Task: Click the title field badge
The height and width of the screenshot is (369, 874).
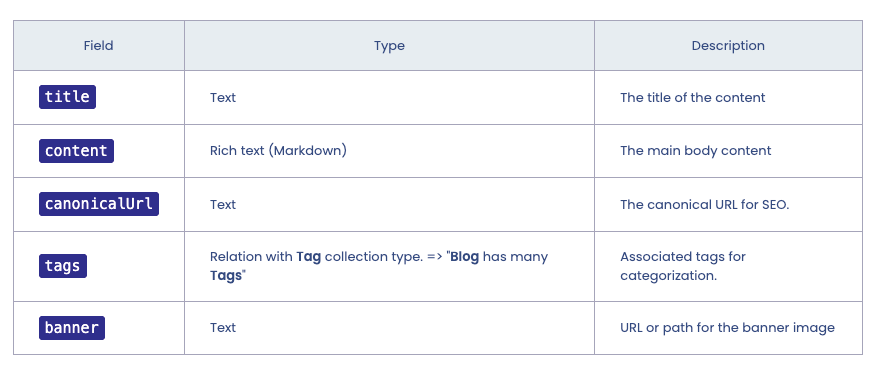Action: (67, 97)
